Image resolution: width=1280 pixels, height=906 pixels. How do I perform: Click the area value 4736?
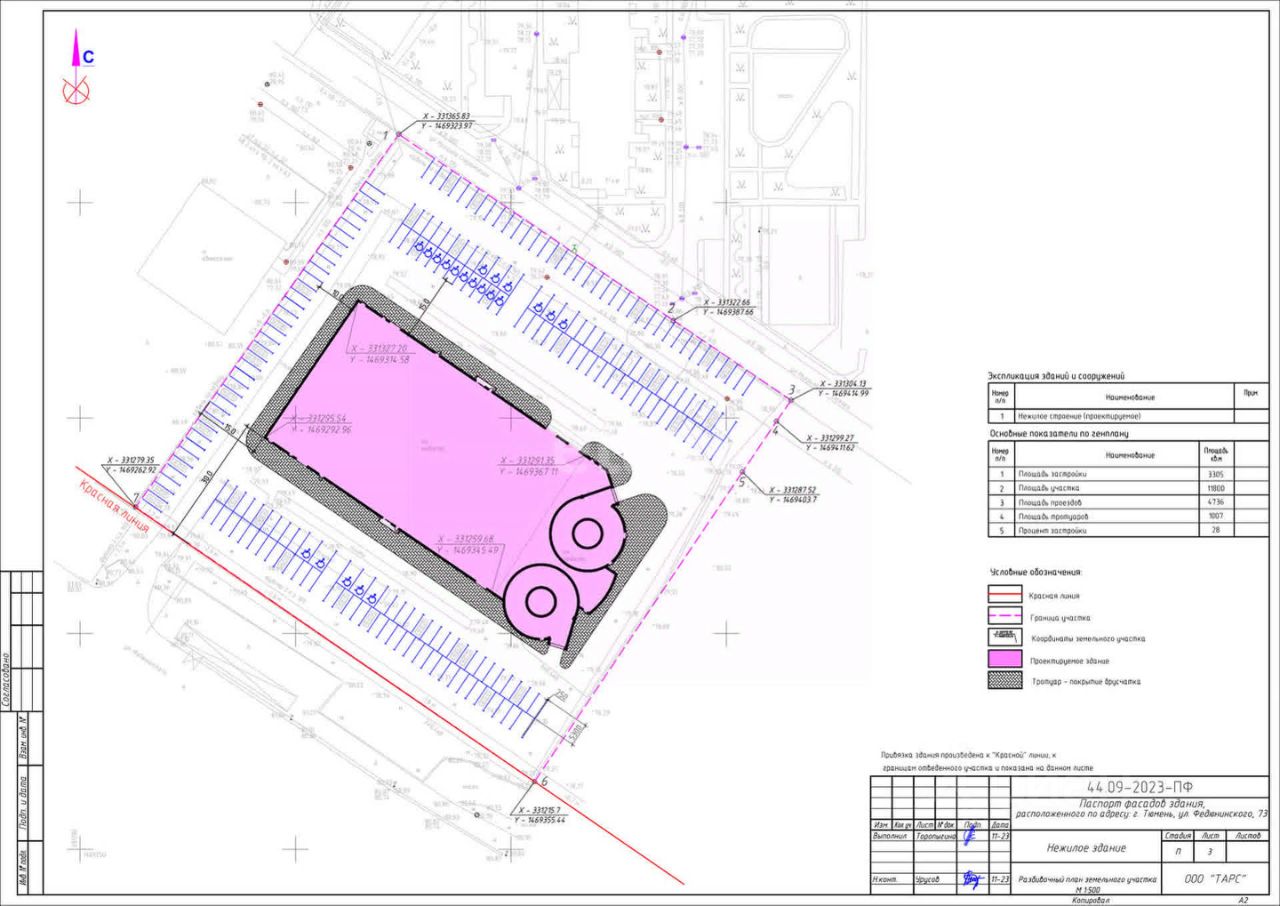[x=1217, y=502]
